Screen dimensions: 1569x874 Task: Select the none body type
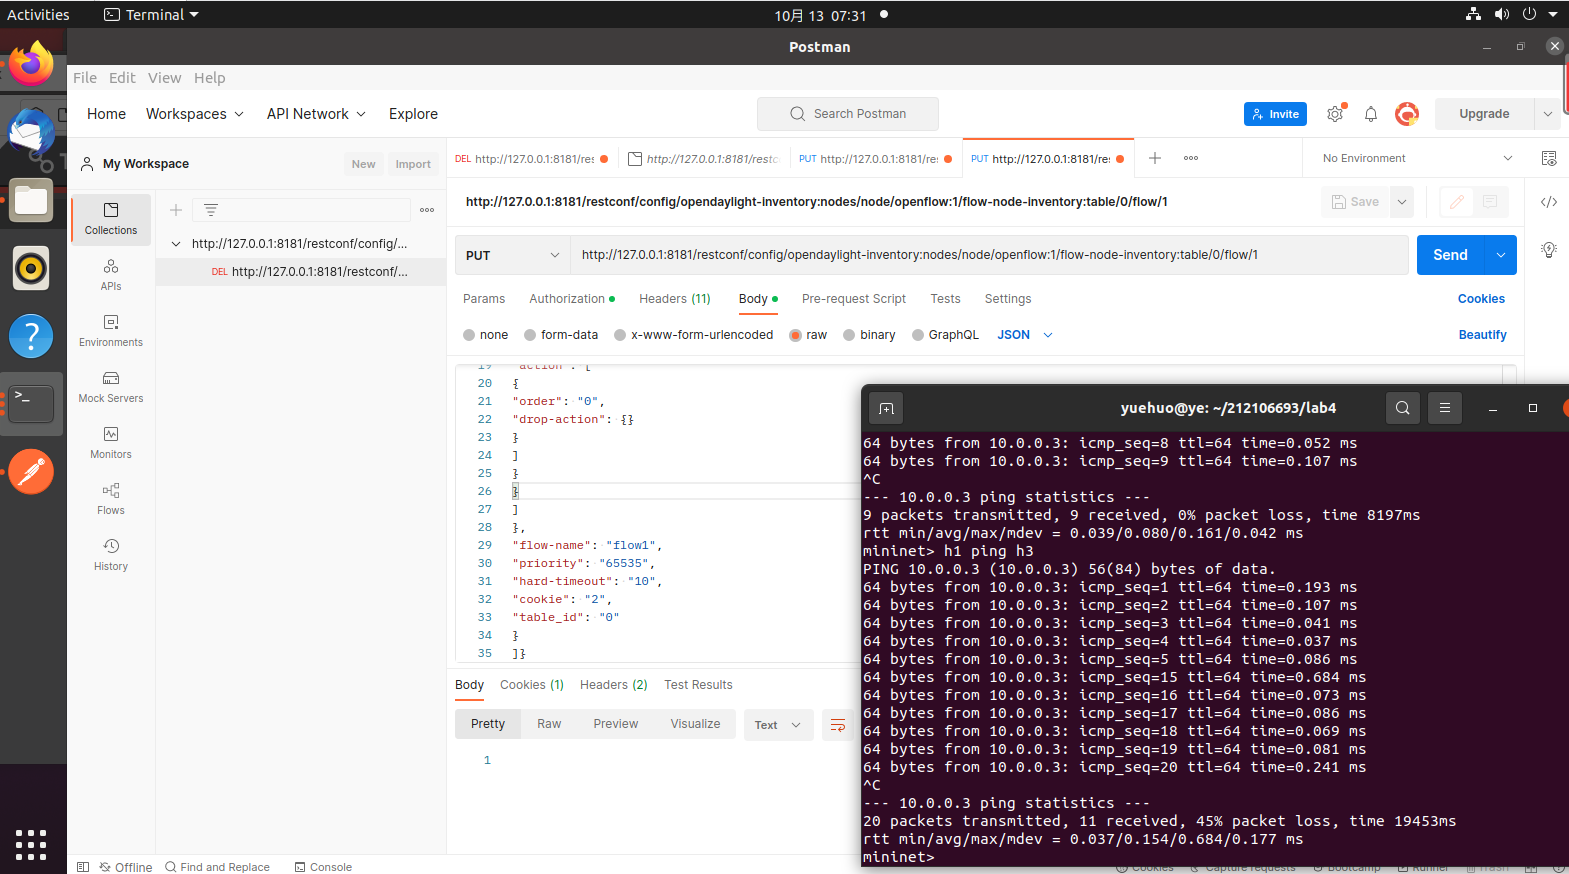point(485,335)
